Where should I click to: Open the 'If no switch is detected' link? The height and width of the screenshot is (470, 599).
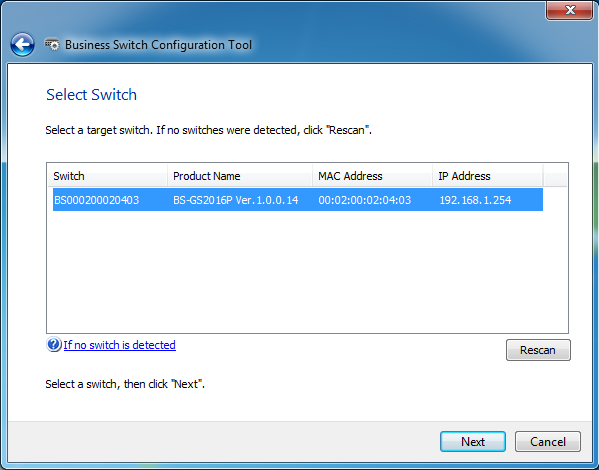120,345
